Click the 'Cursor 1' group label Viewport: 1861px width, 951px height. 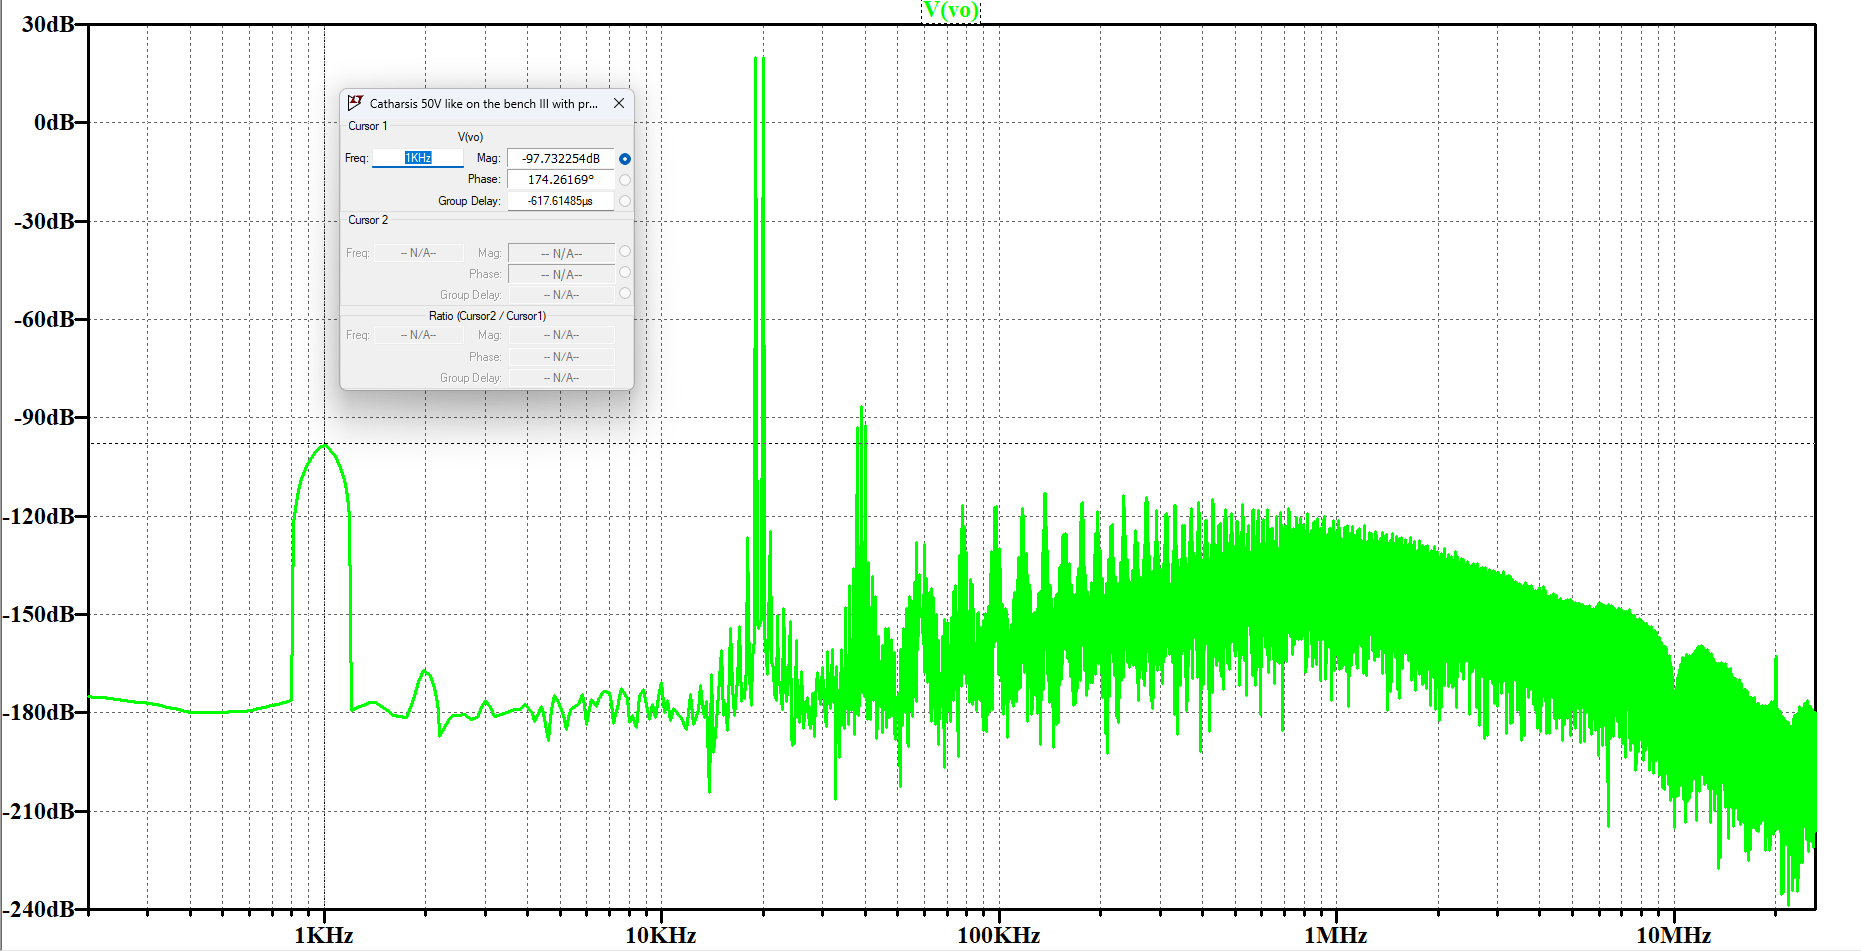[367, 126]
